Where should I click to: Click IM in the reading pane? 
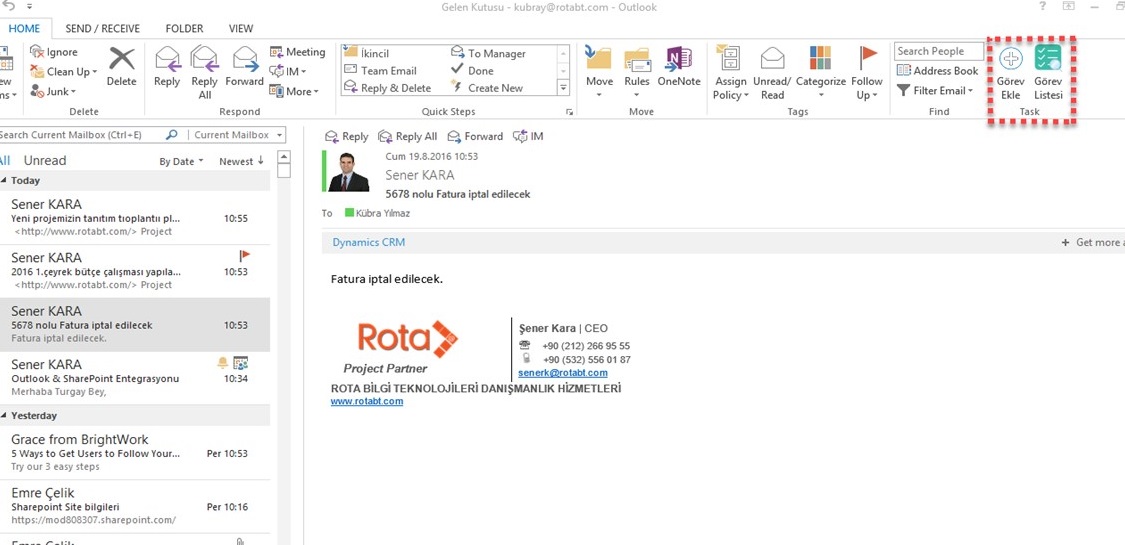pyautogui.click(x=528, y=136)
